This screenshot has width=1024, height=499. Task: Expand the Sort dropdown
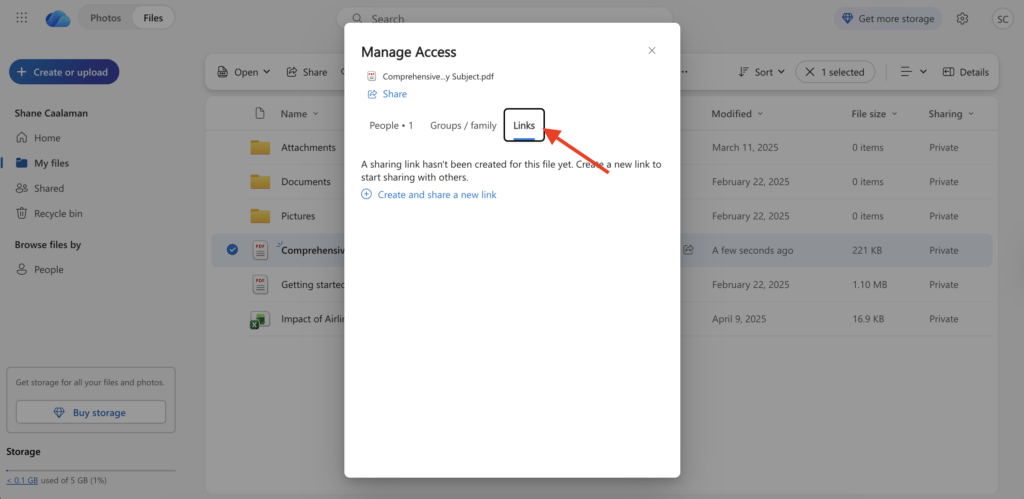point(761,72)
